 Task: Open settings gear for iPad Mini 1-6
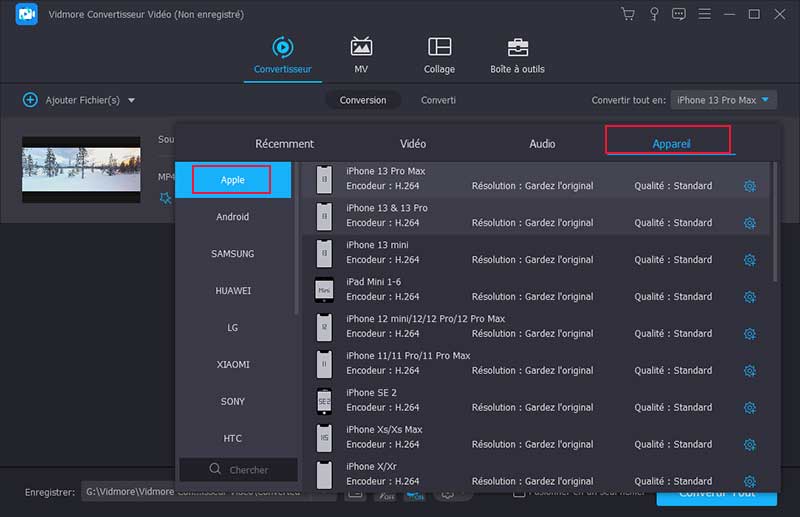(749, 297)
